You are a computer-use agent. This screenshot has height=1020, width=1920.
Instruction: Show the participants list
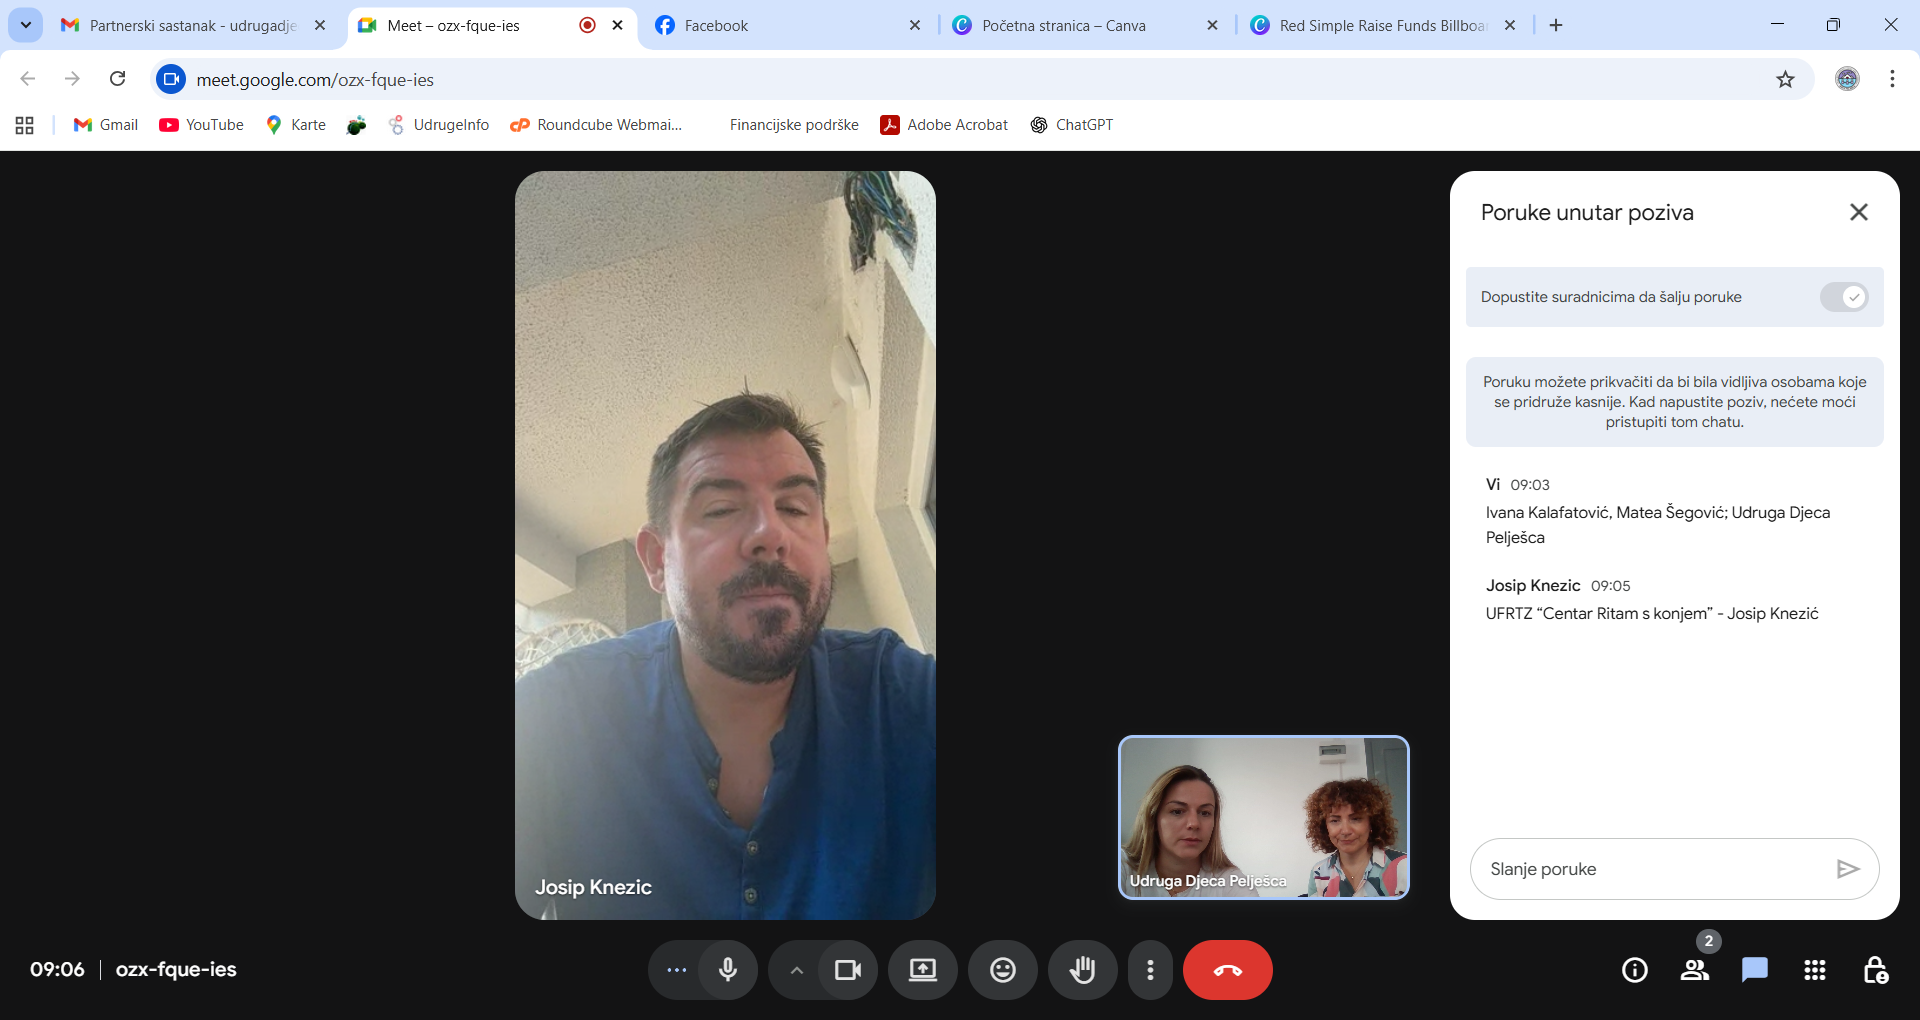pos(1694,970)
